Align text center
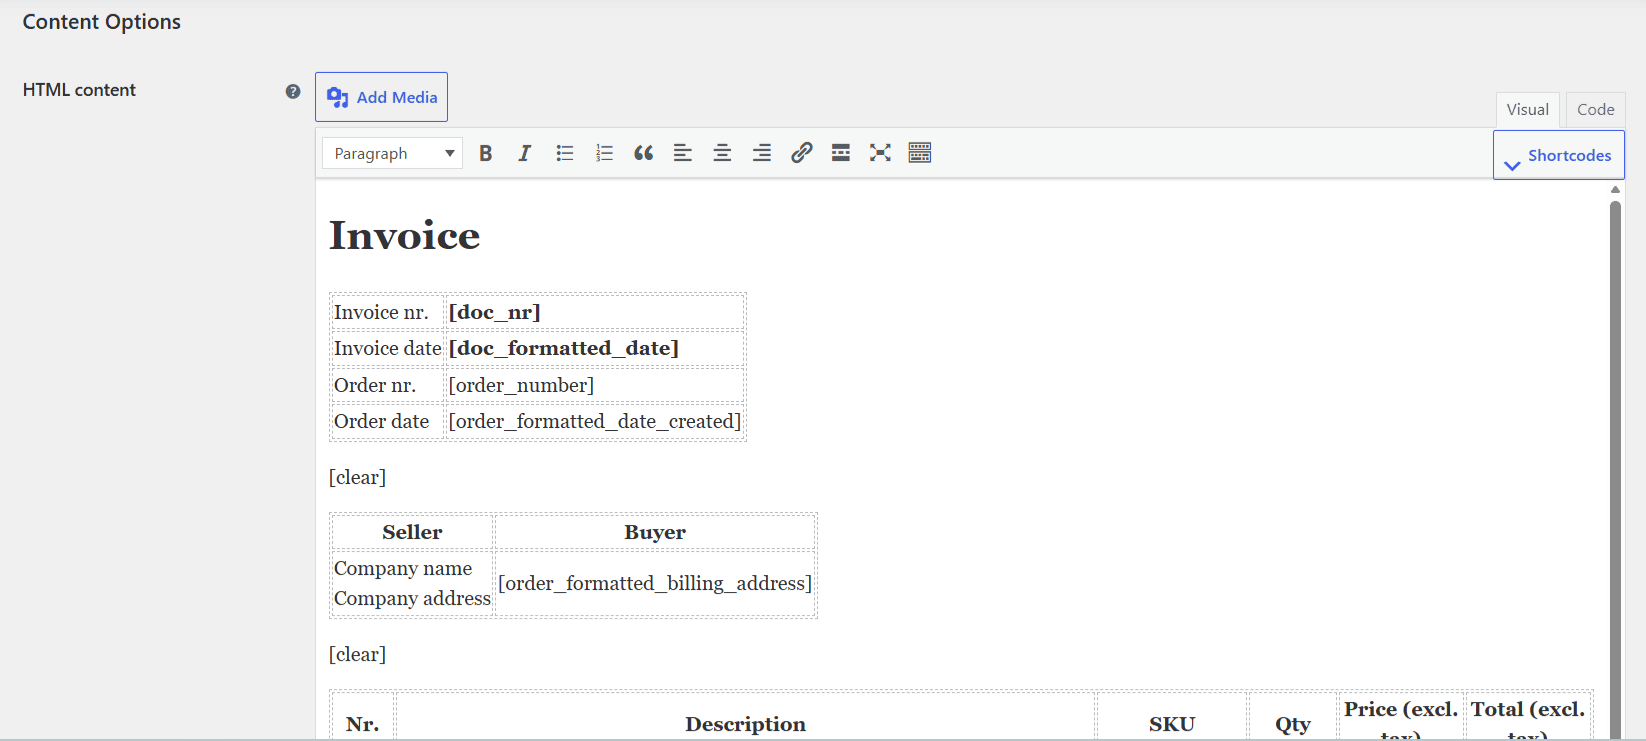The image size is (1646, 741). (722, 153)
